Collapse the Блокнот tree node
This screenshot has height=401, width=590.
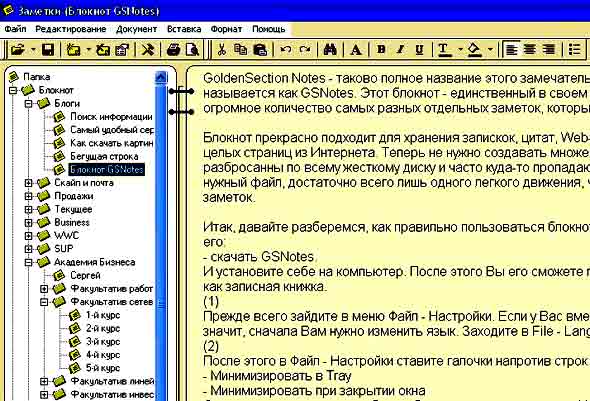click(13, 90)
